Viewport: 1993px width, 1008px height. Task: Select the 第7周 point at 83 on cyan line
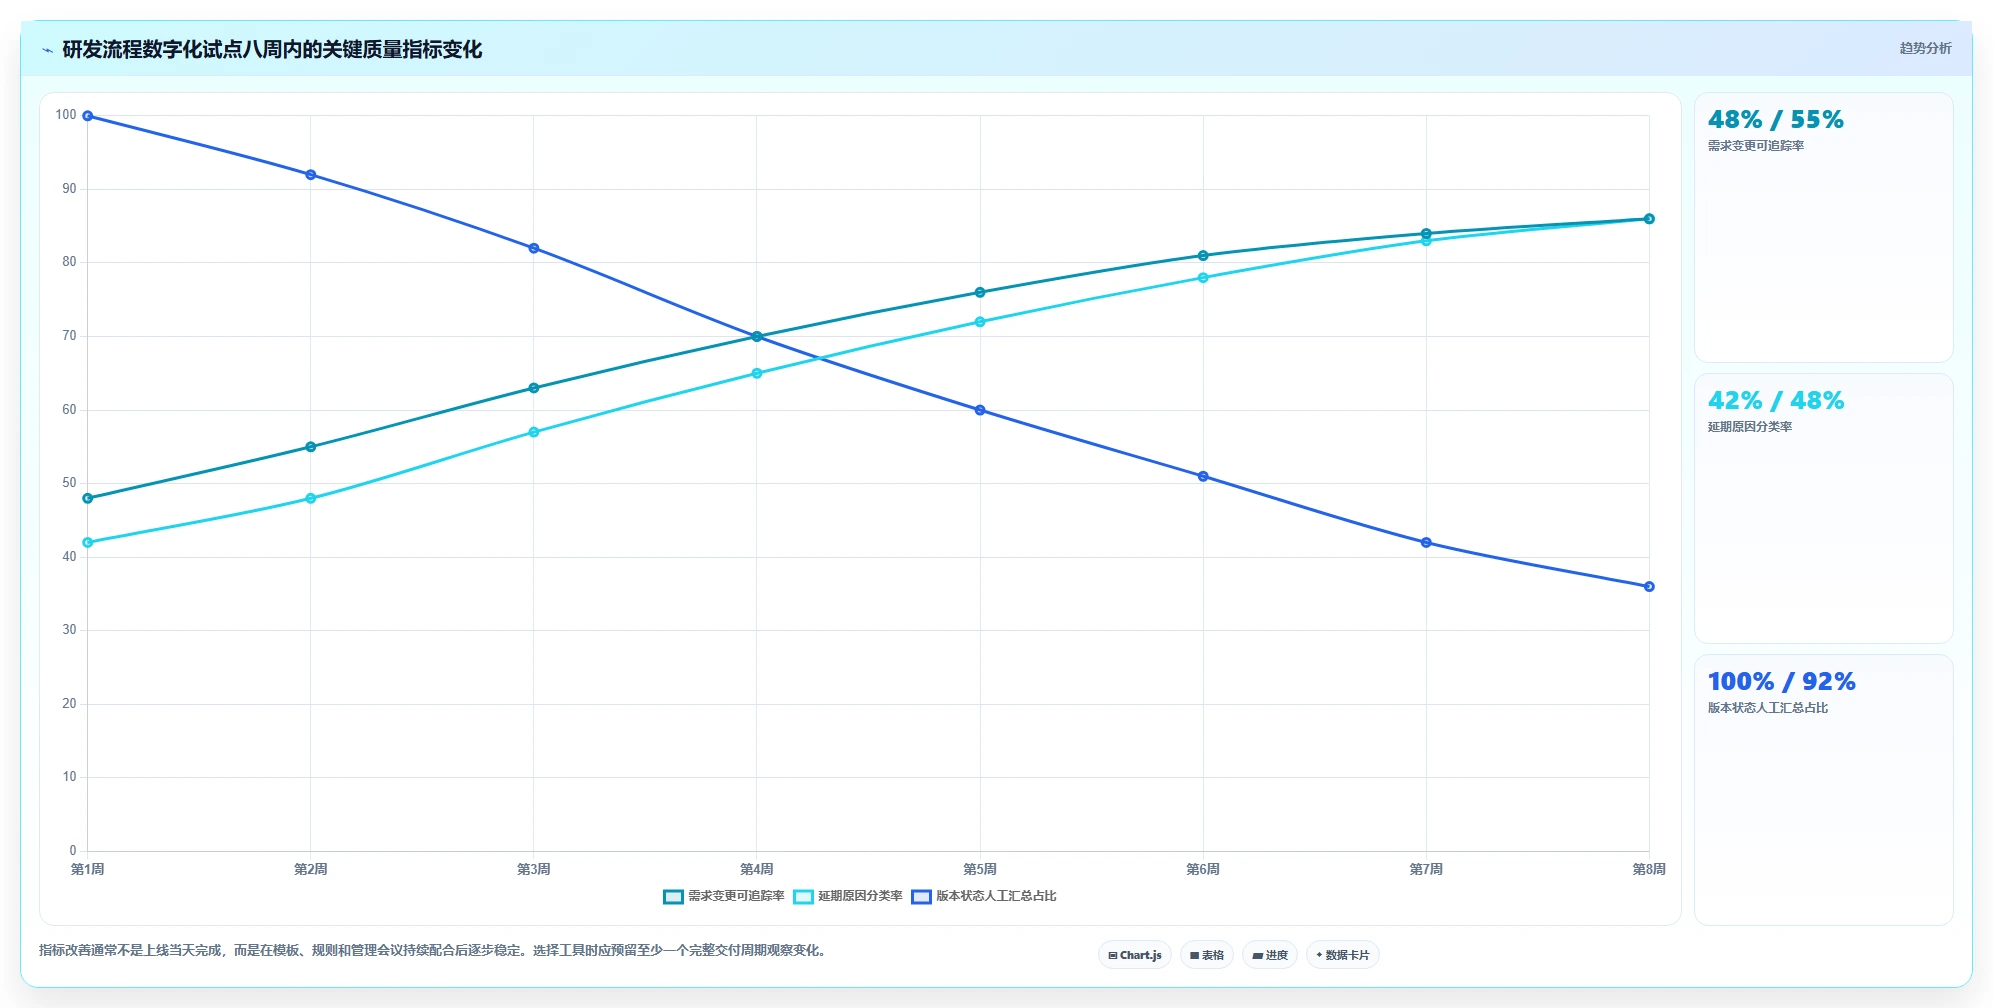(x=1426, y=241)
